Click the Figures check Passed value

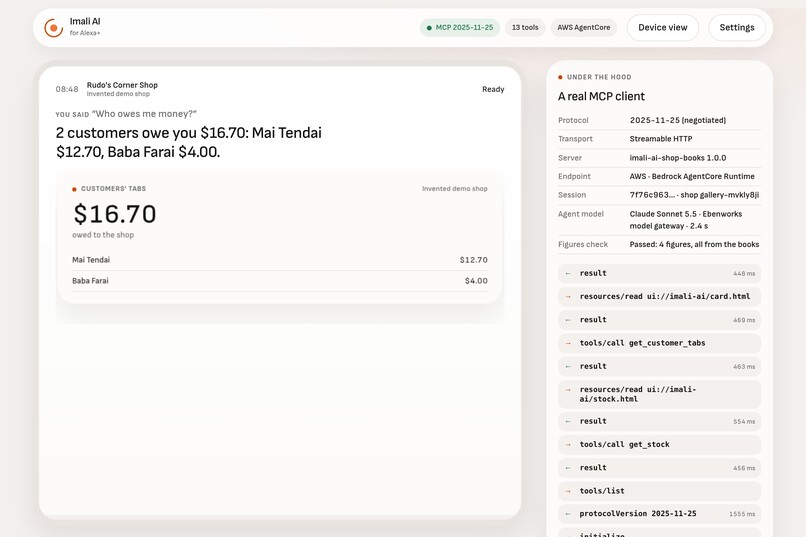[694, 244]
